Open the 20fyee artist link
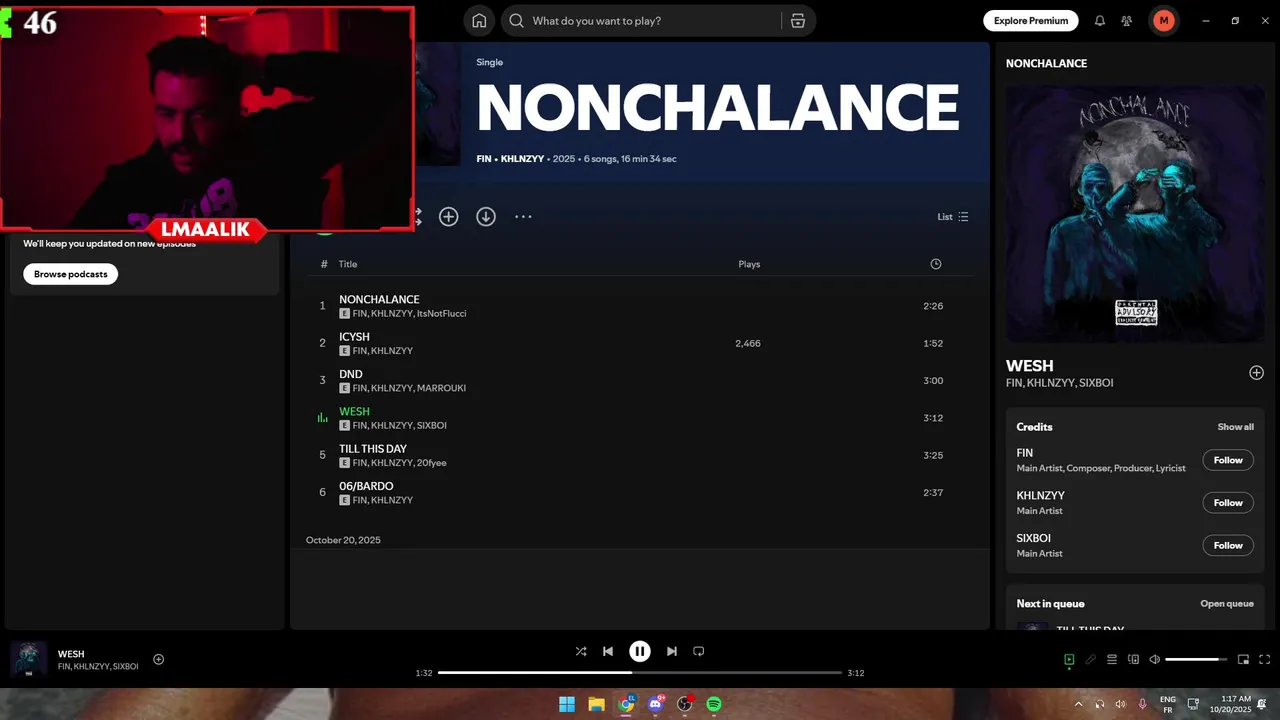 click(x=432, y=463)
